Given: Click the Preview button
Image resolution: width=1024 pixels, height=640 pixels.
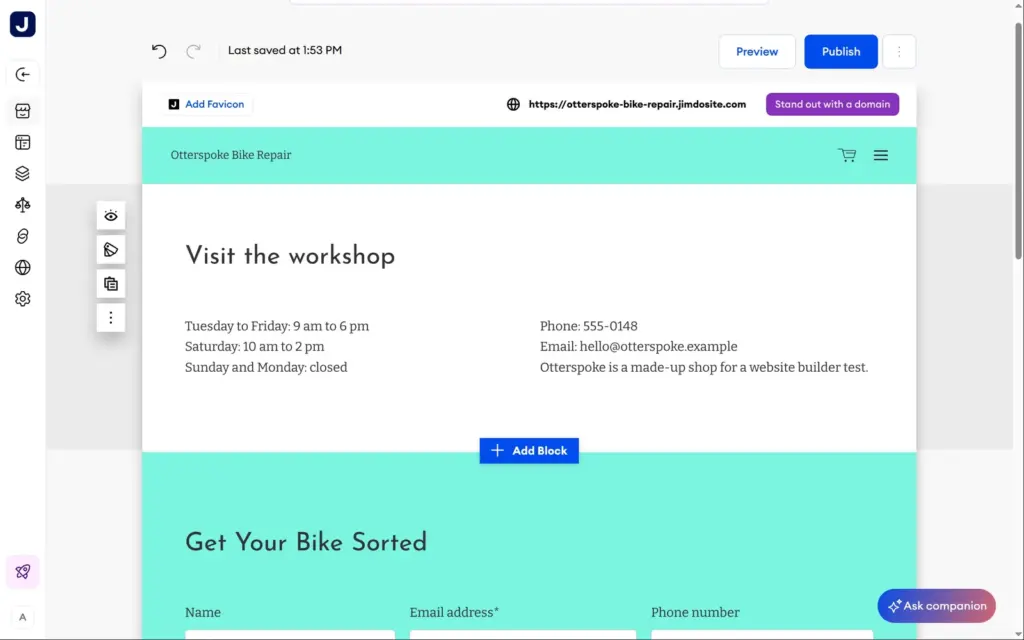Looking at the screenshot, I should 757,52.
